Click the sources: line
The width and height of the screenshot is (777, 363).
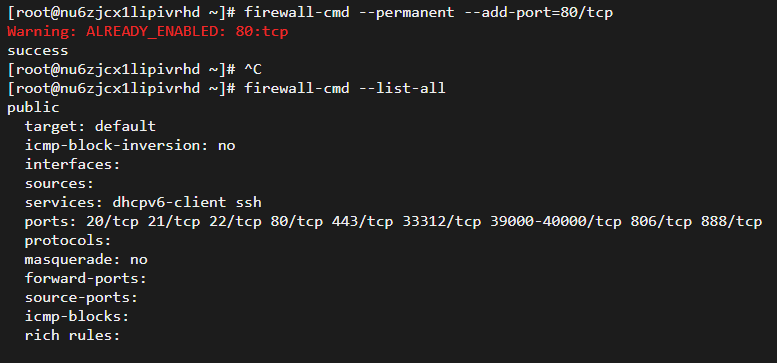[x=59, y=184]
